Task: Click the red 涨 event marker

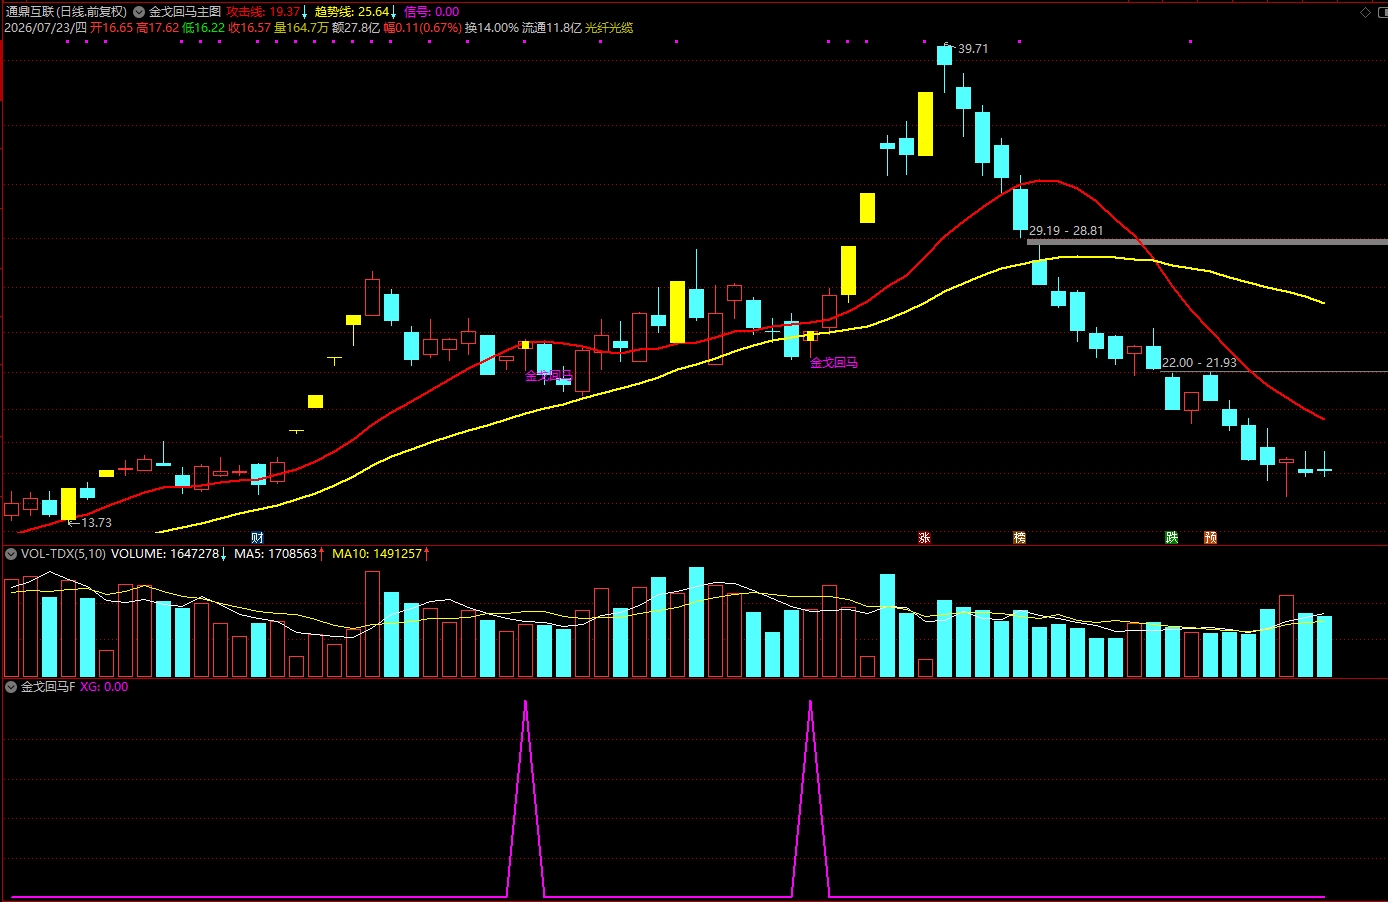Action: click(x=924, y=538)
